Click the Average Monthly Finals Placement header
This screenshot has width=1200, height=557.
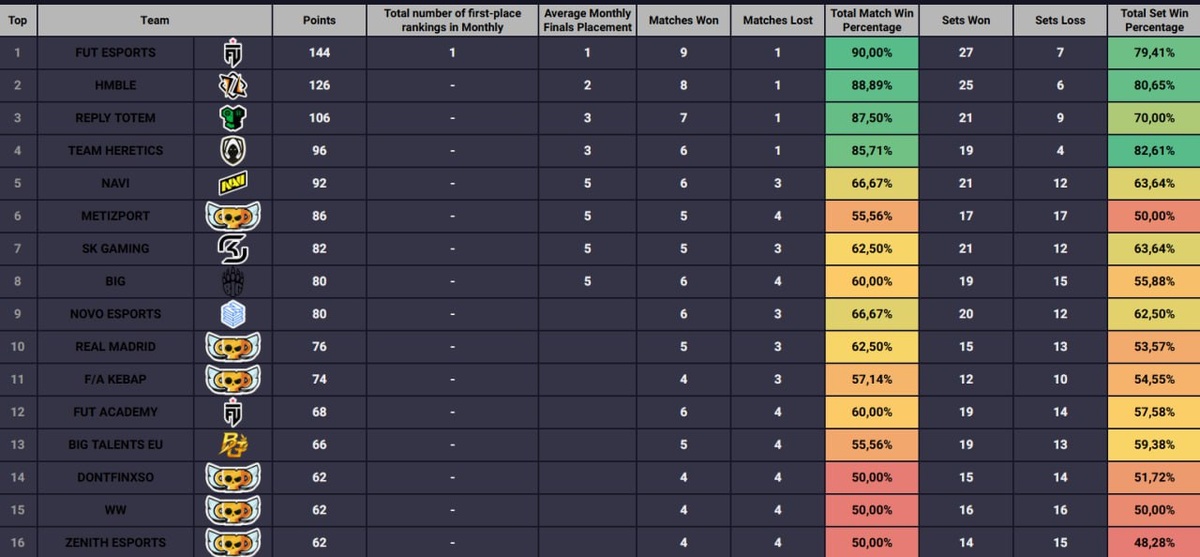(587, 20)
